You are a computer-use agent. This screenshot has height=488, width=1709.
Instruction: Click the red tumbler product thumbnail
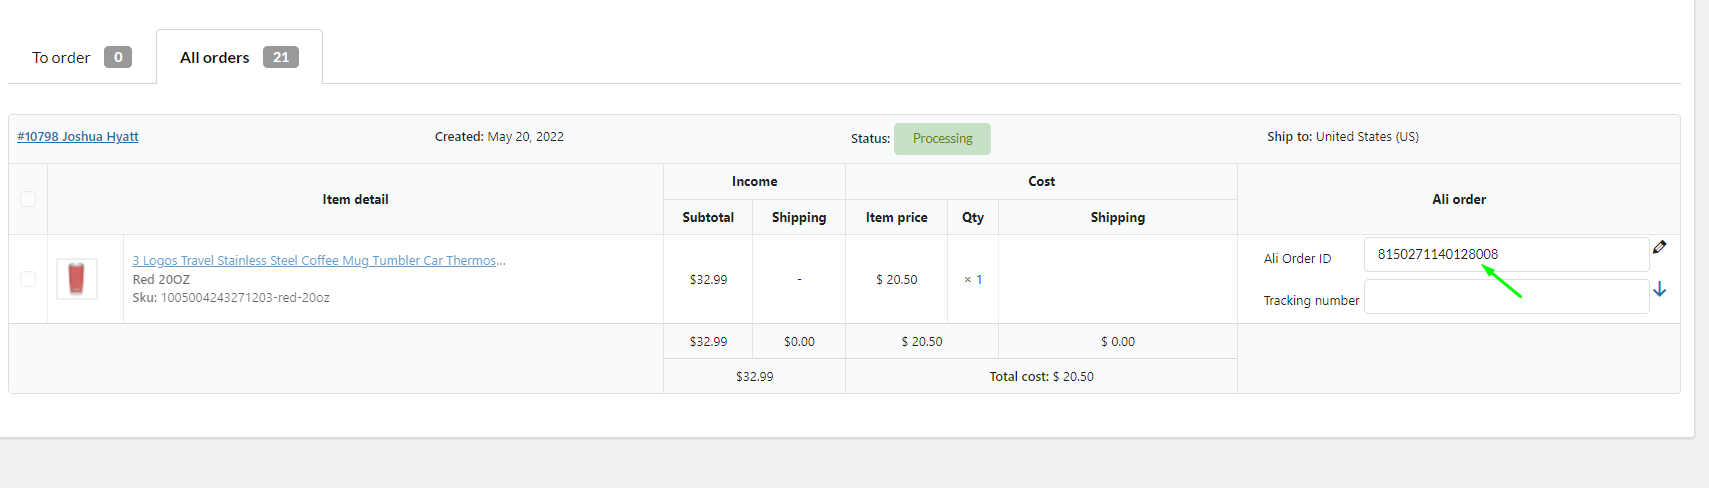(x=76, y=279)
